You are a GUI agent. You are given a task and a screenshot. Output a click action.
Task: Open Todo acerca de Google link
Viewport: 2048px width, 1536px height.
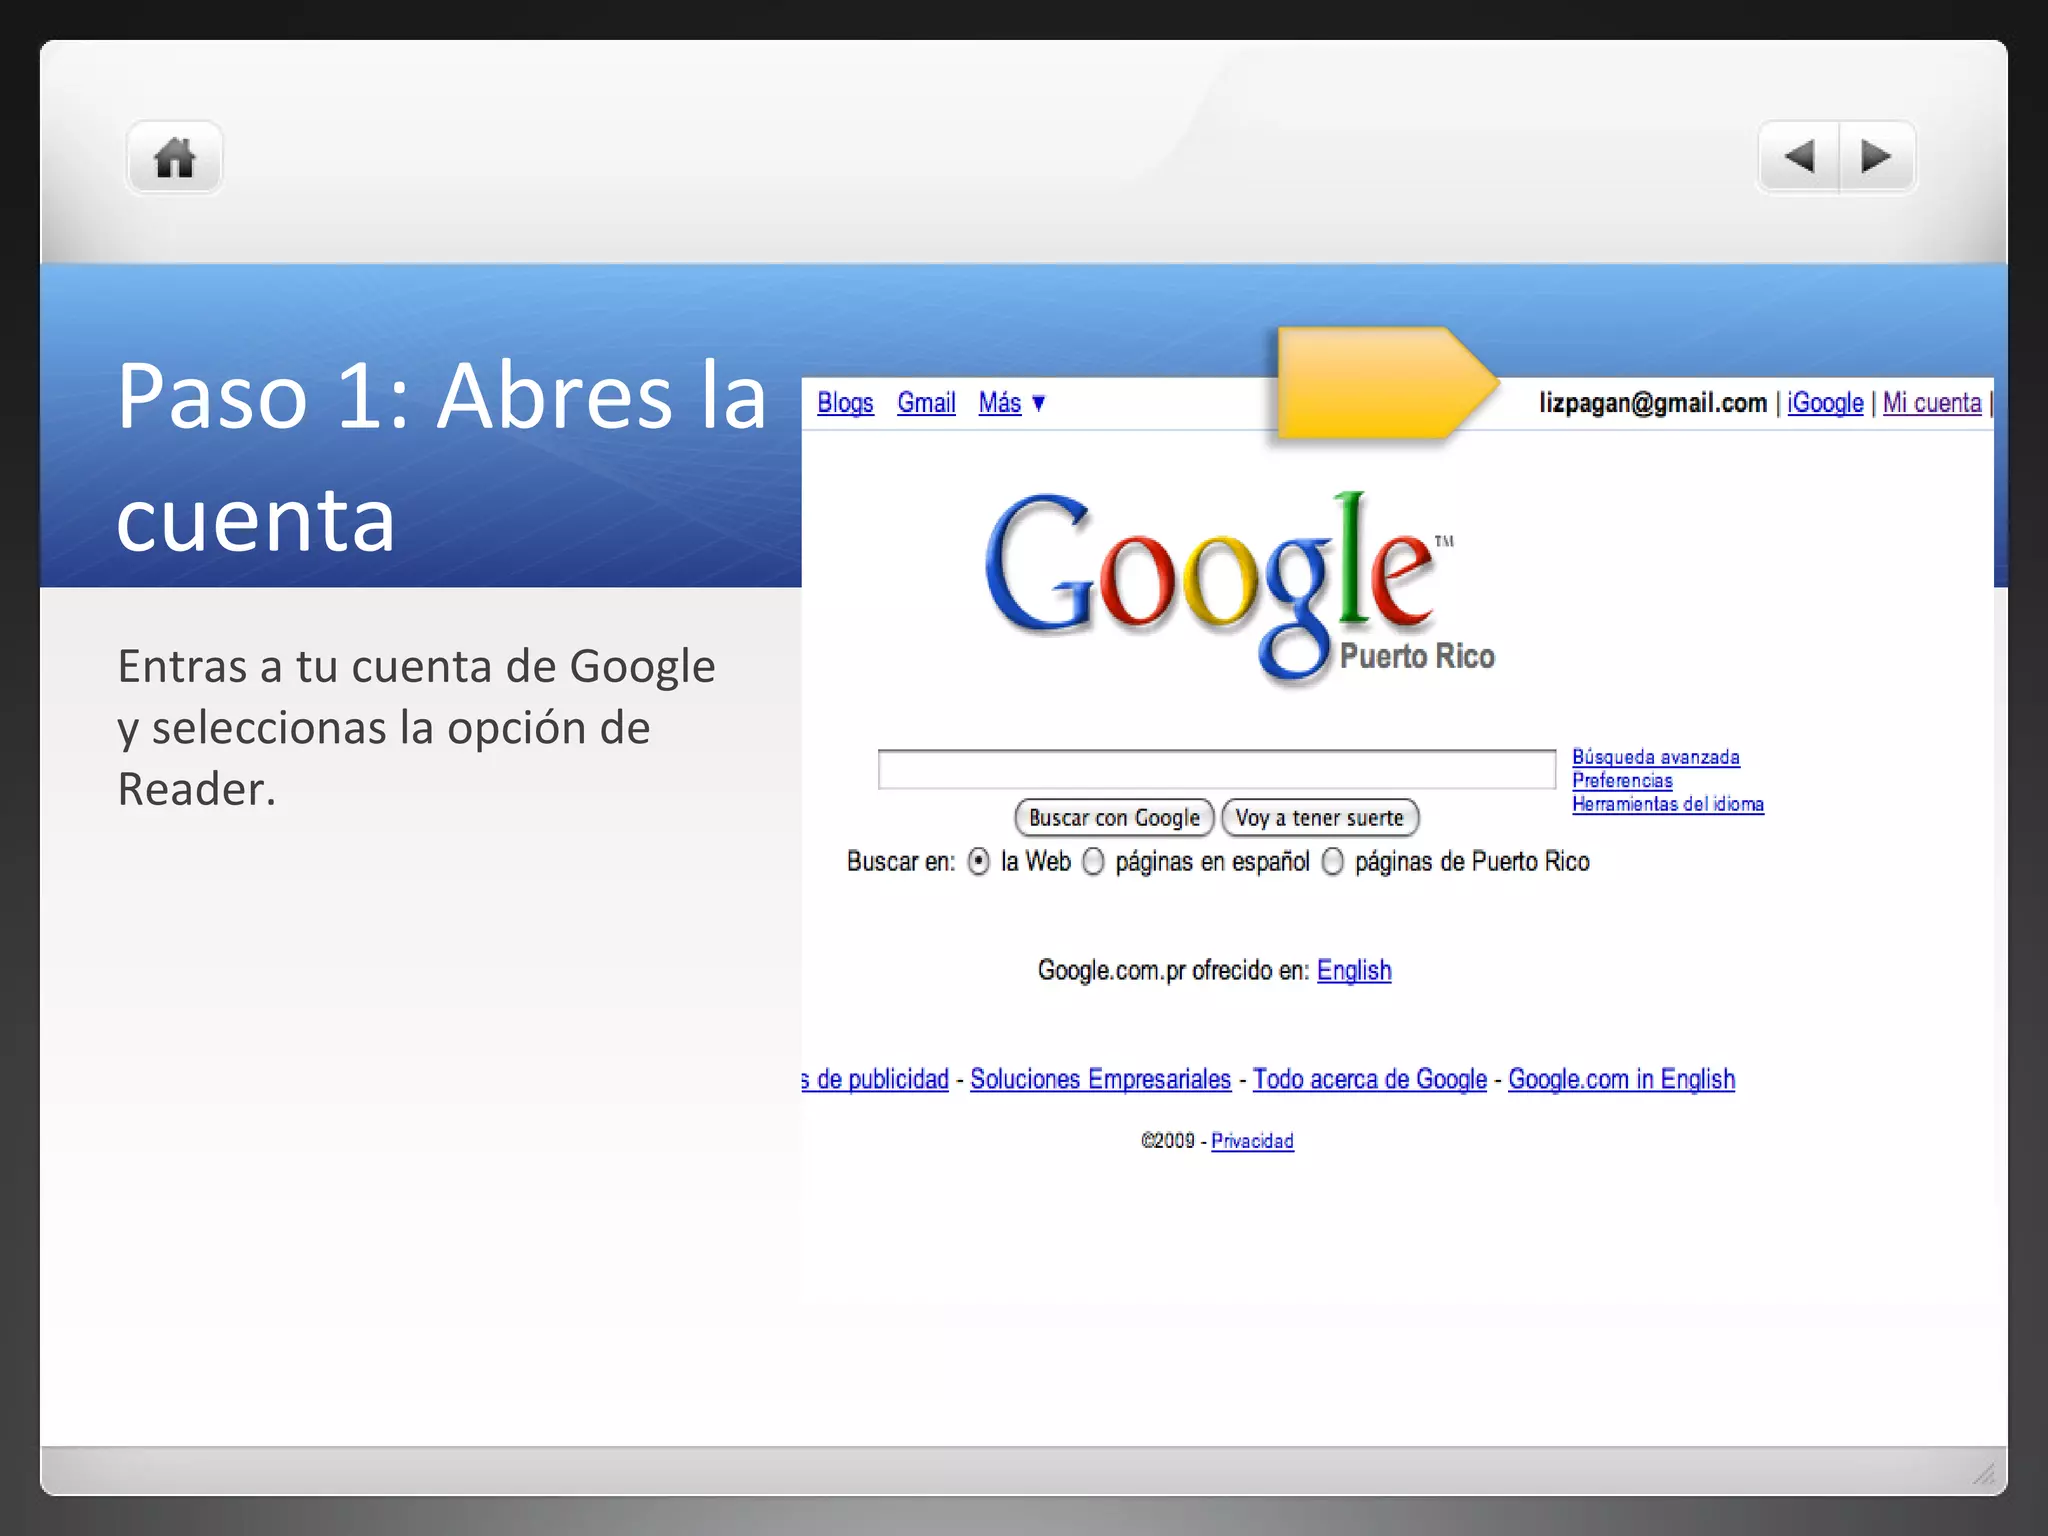coord(1370,1079)
